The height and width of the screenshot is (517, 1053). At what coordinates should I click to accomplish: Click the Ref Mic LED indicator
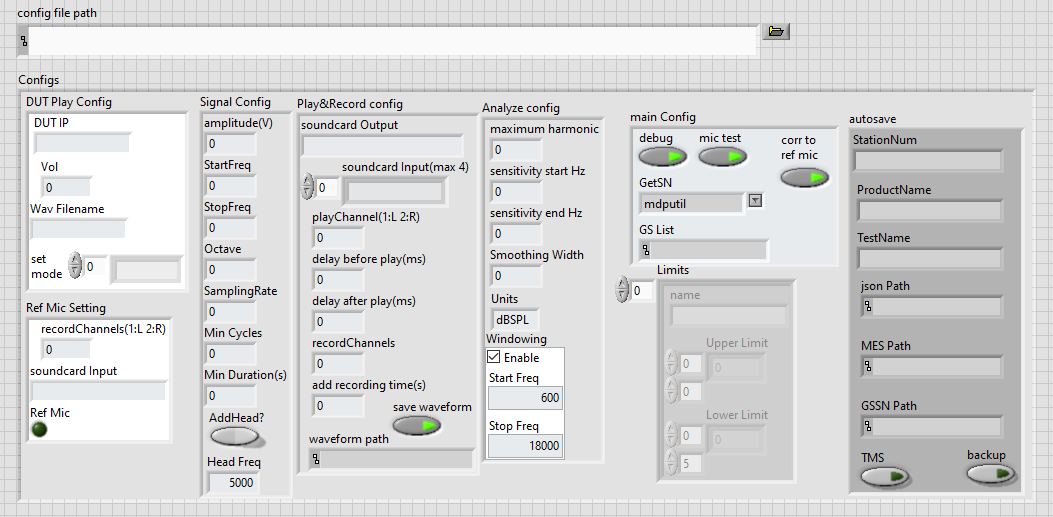[39, 430]
